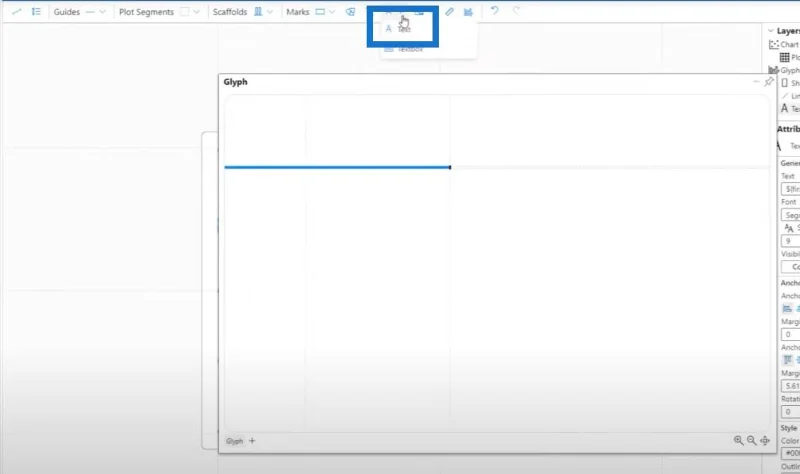Screen dimensions: 800x474
Task: Select left horizontal anchor alignment icon
Action: click(x=787, y=309)
